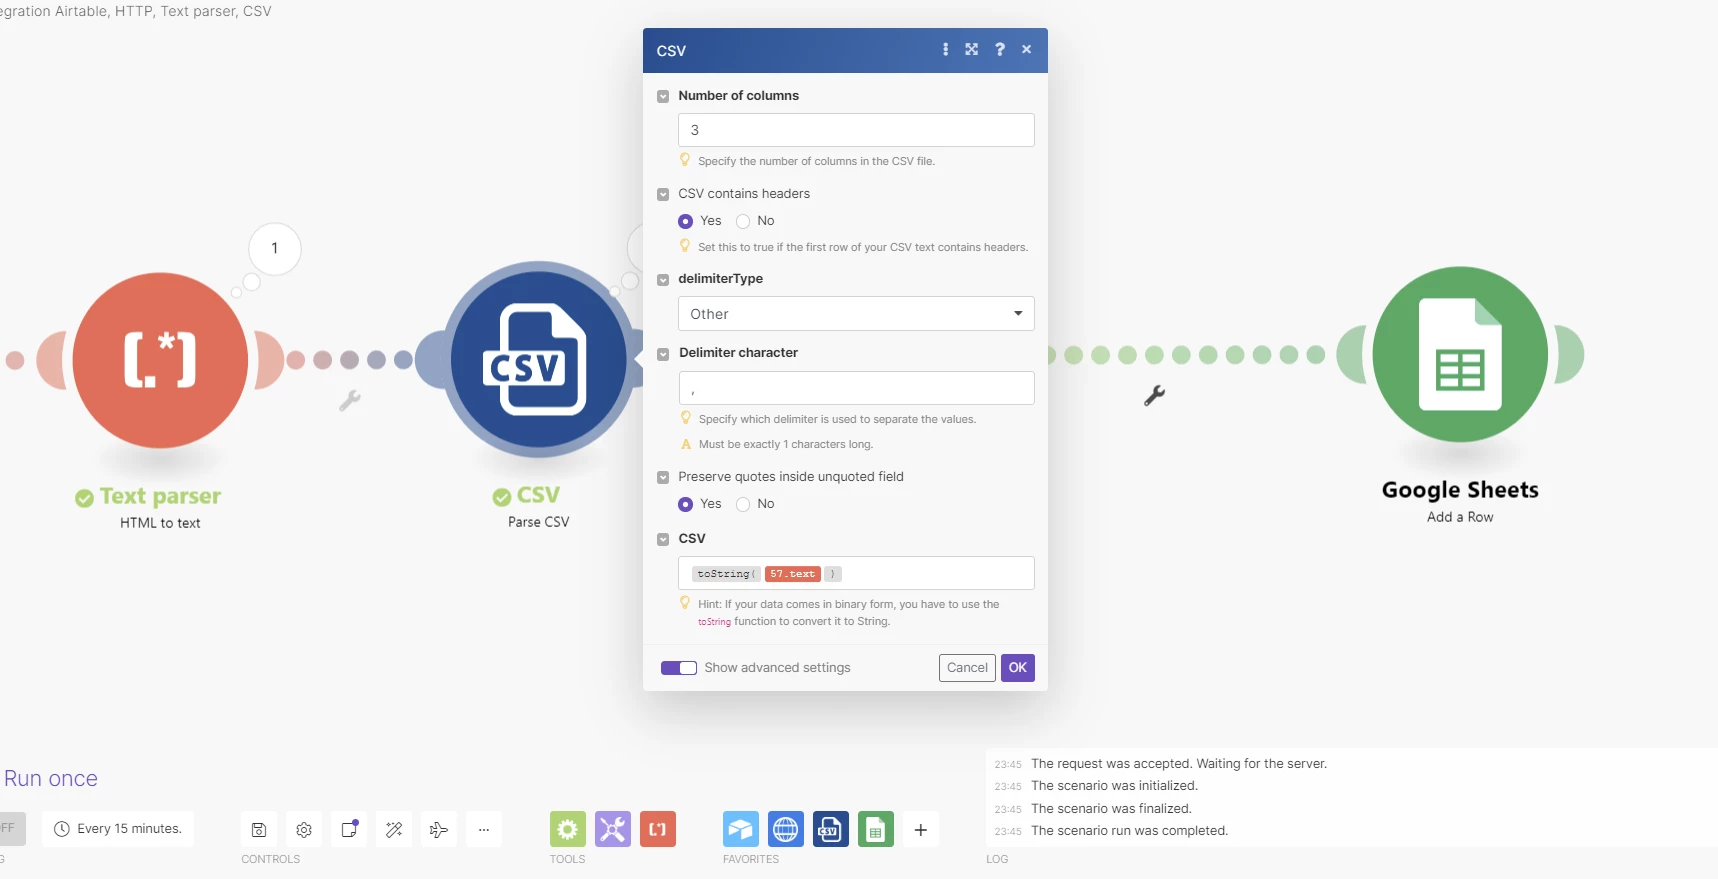The height and width of the screenshot is (879, 1718).
Task: Add HTTP module from favorites
Action: (x=786, y=829)
